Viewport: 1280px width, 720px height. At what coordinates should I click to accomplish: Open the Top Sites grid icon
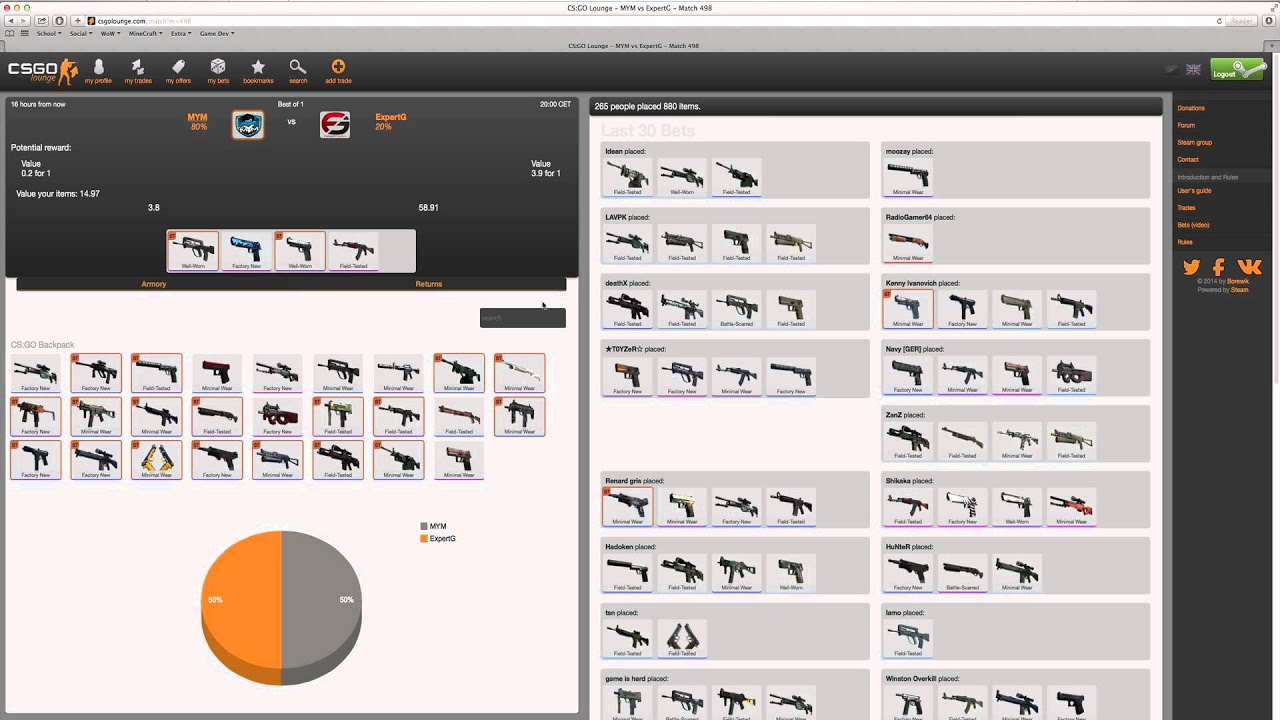click(24, 33)
